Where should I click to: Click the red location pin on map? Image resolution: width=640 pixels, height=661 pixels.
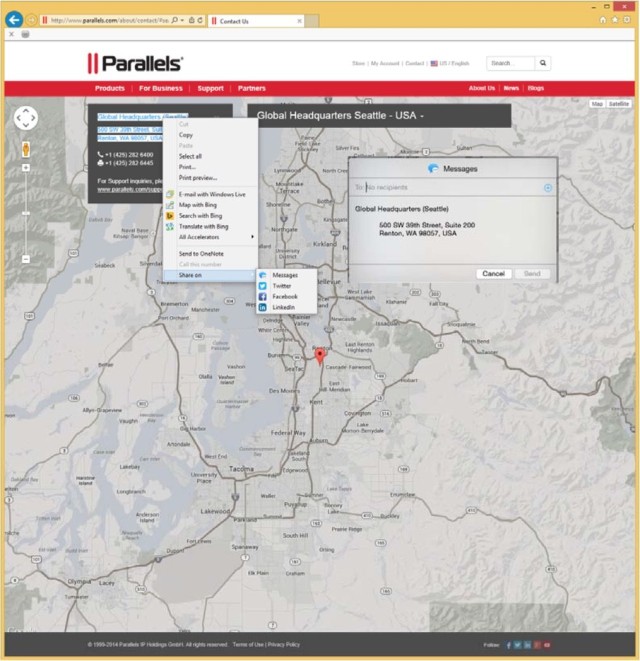320,355
